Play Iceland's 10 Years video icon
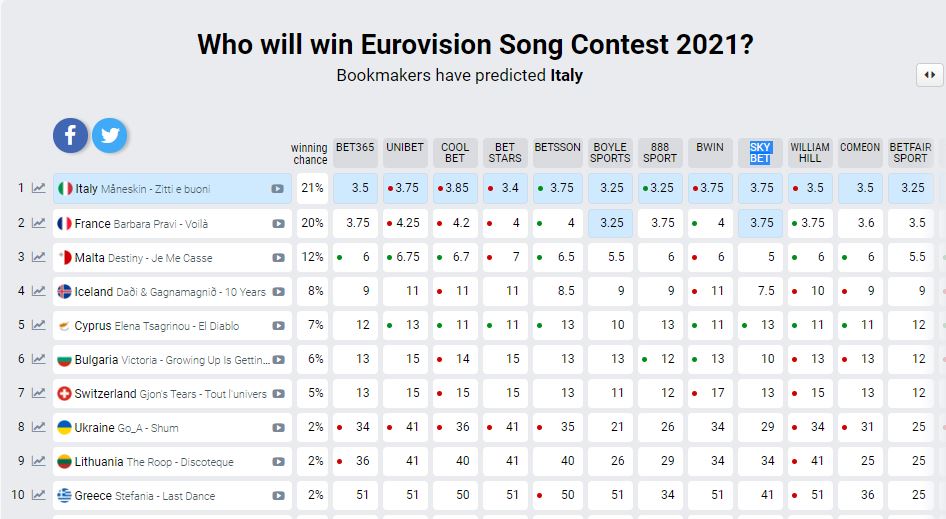Screen dimensions: 946x519 pos(278,292)
